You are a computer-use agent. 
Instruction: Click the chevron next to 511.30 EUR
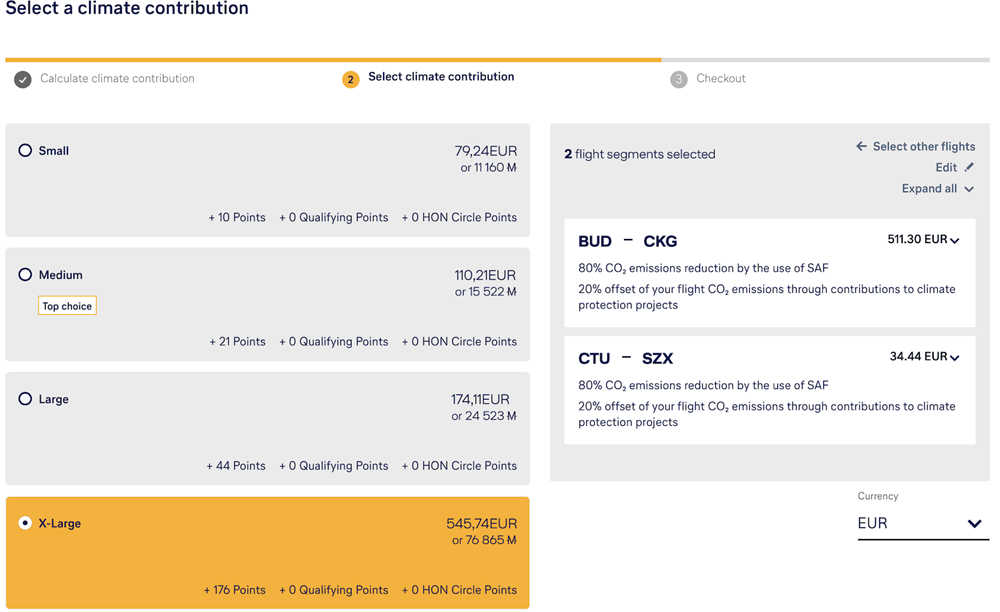[x=955, y=241]
